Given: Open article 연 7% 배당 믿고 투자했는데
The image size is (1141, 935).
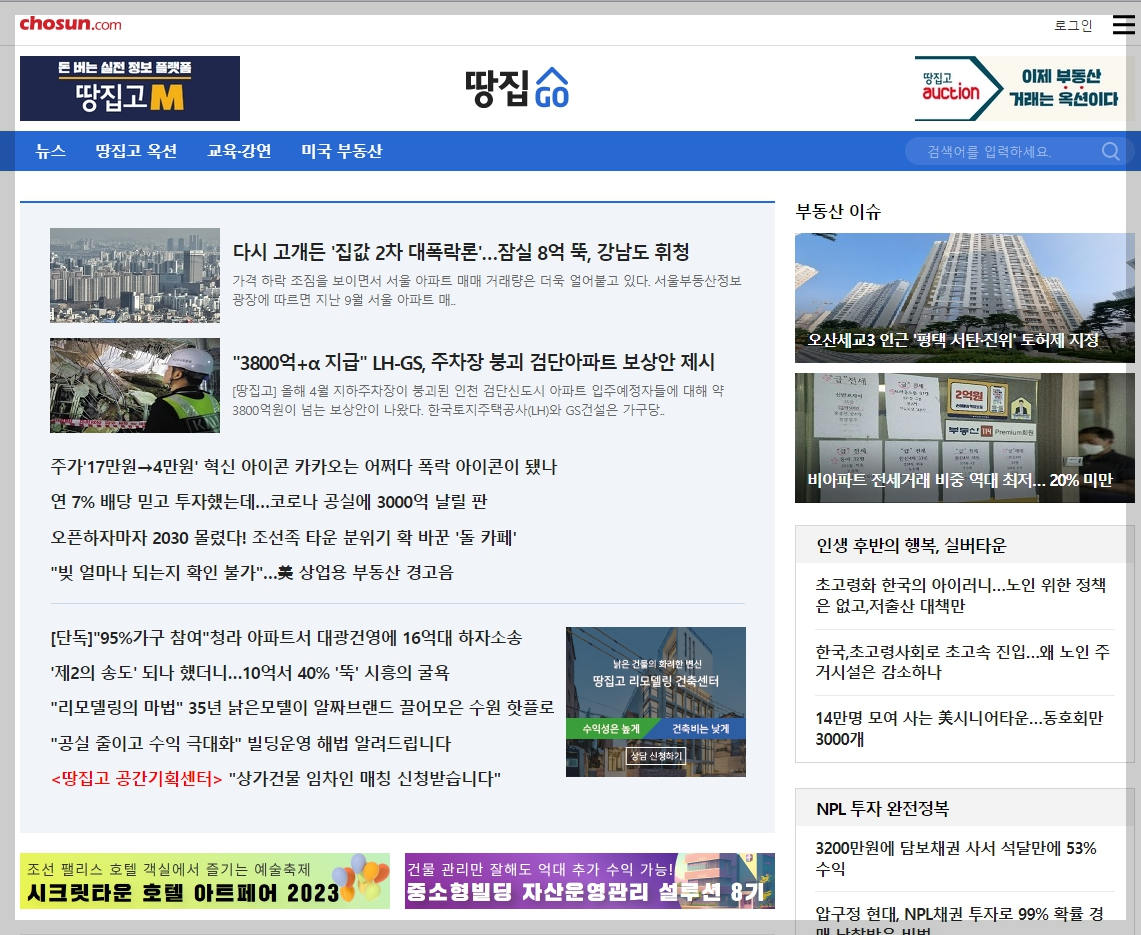Looking at the screenshot, I should [269, 501].
